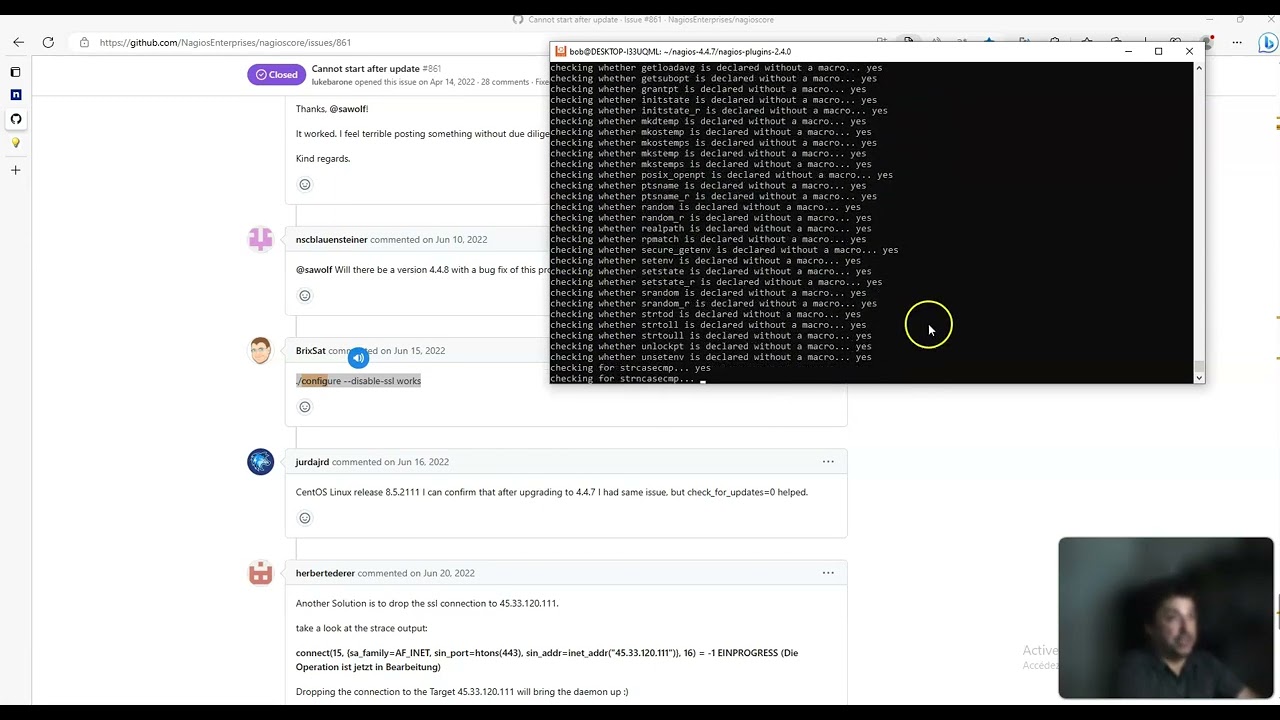Screen dimensions: 1280x720
Task: Switch to the blue 'n' pinned vertical tab
Action: coord(15,95)
